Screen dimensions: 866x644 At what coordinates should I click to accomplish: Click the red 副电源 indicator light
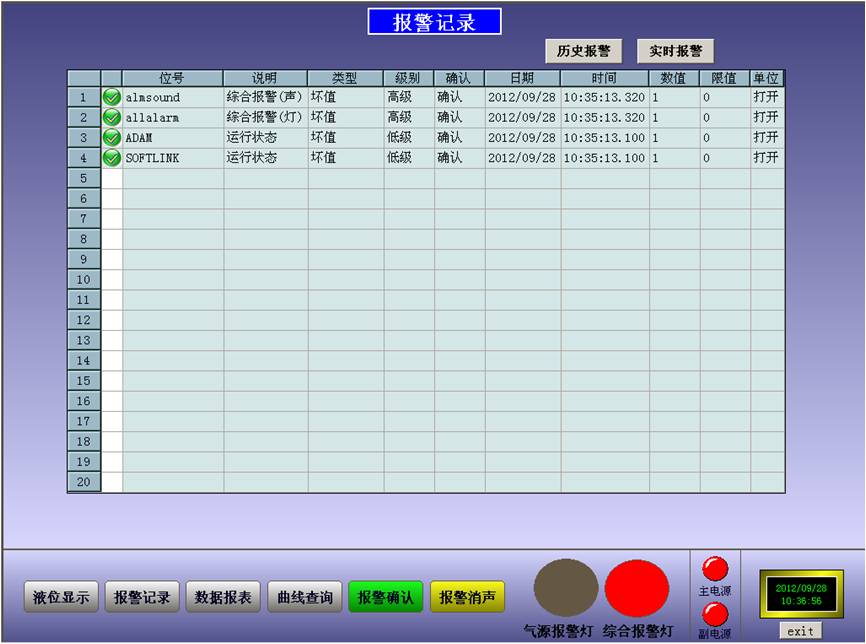[715, 614]
